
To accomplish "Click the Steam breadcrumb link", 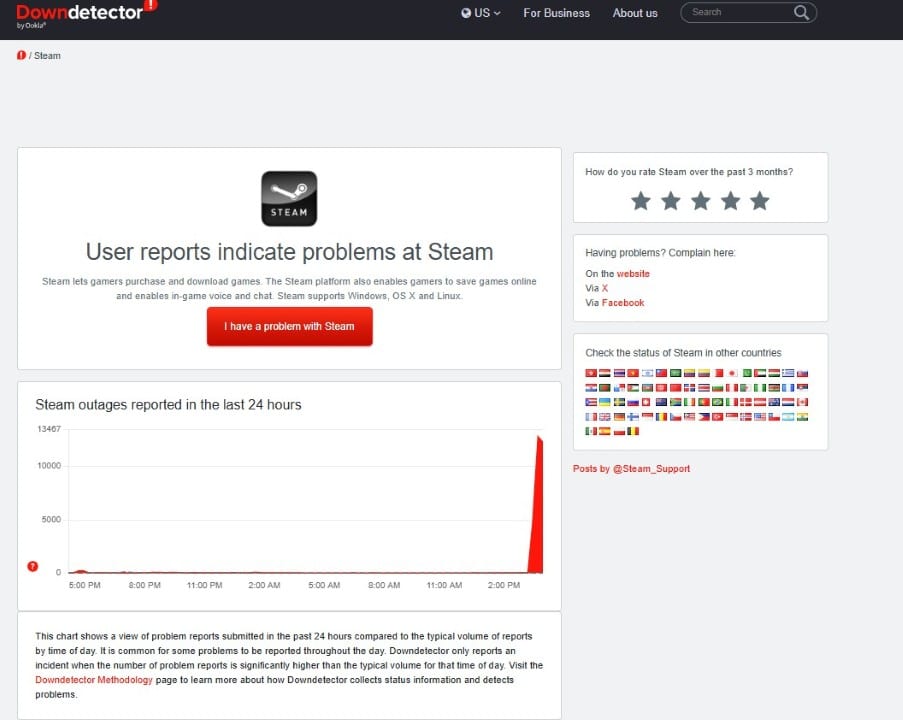I will (x=47, y=56).
